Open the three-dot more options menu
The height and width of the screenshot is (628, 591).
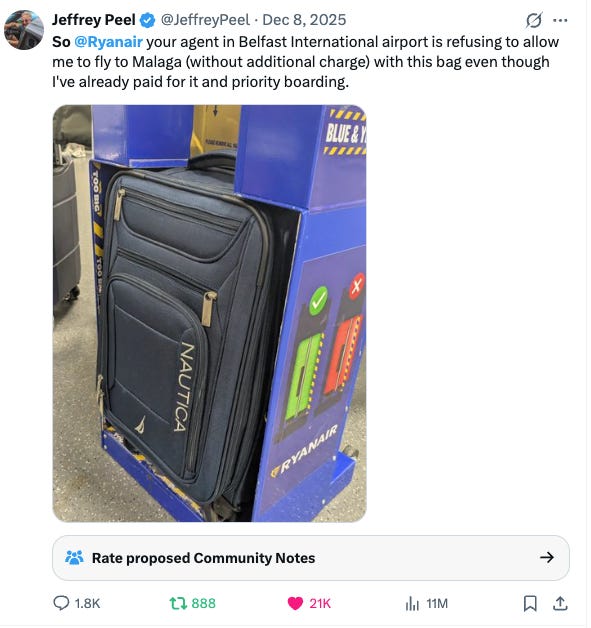click(x=560, y=20)
